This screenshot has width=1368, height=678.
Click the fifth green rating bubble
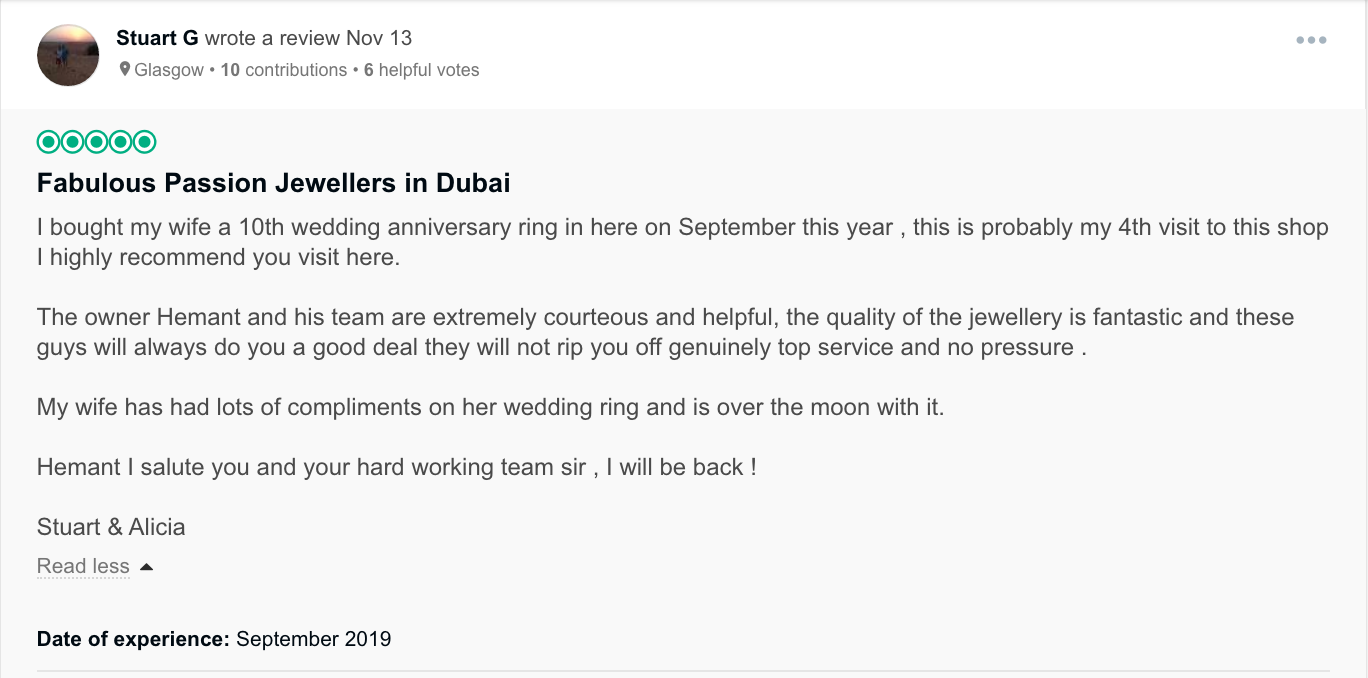(145, 142)
